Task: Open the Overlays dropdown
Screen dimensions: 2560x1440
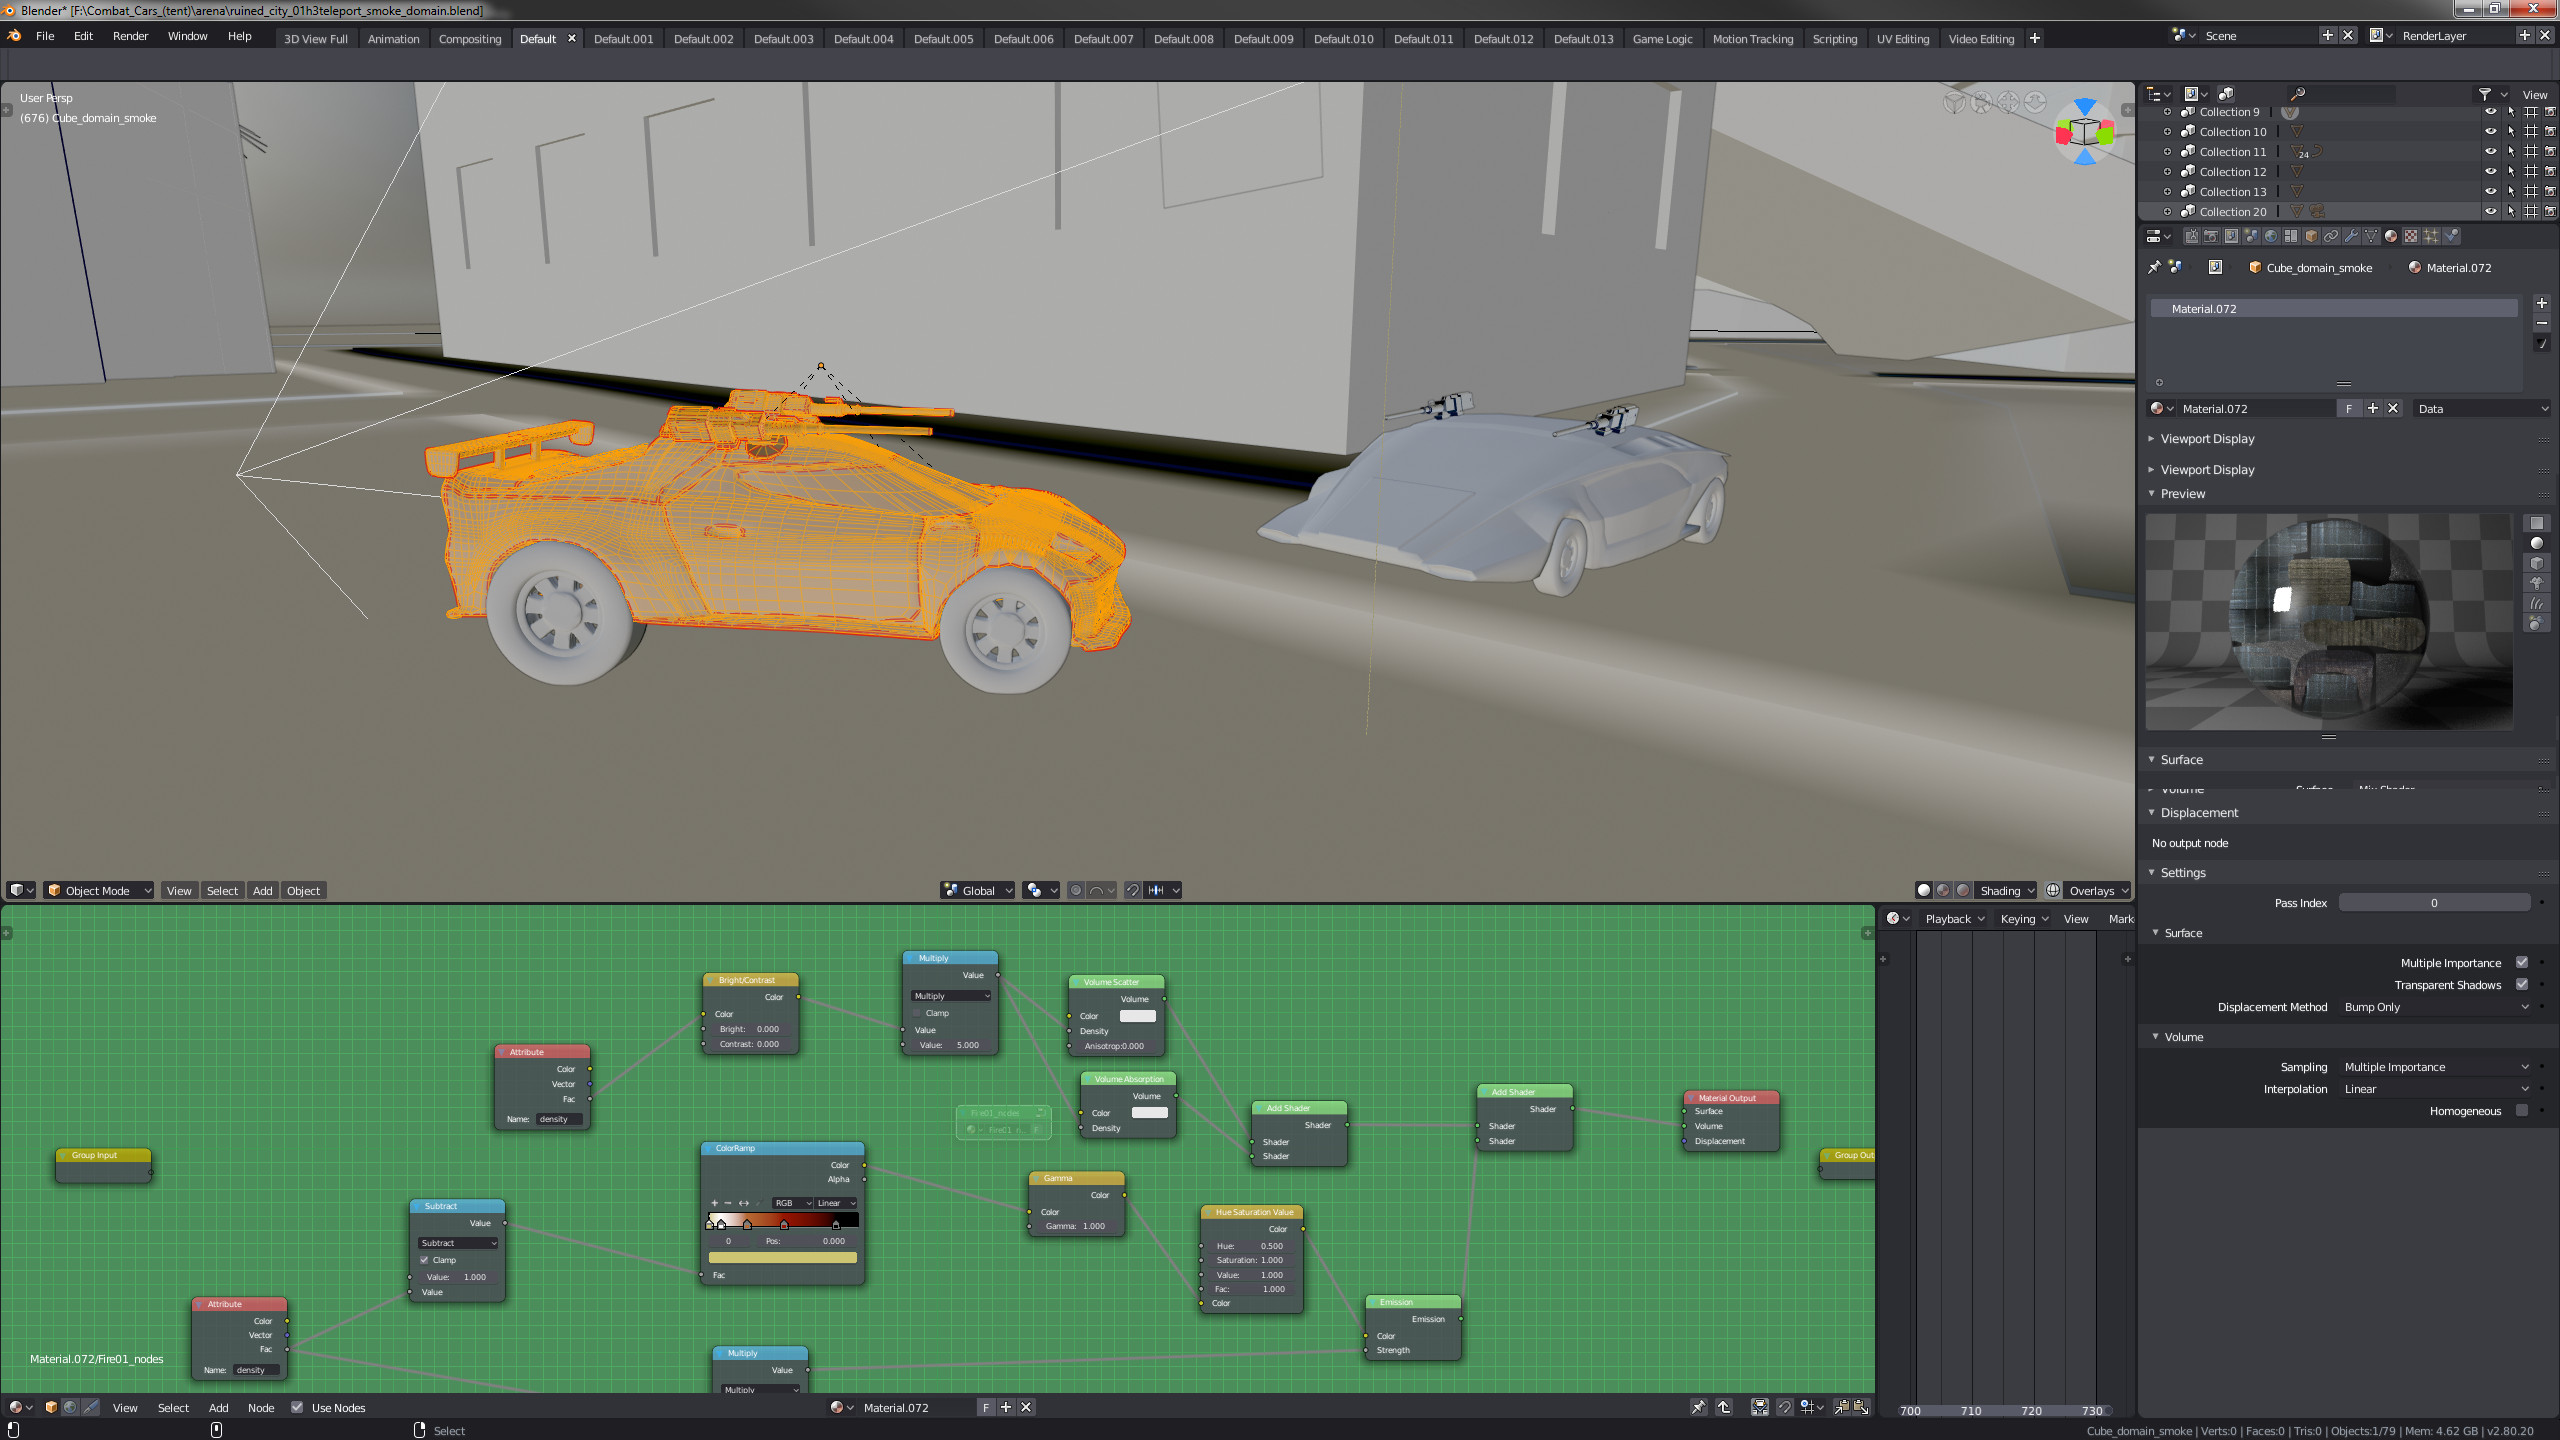Action: tap(2098, 890)
